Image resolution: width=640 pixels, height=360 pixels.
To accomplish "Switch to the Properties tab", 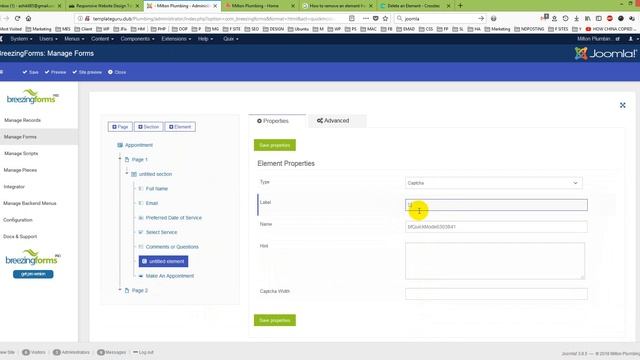I will [x=277, y=121].
